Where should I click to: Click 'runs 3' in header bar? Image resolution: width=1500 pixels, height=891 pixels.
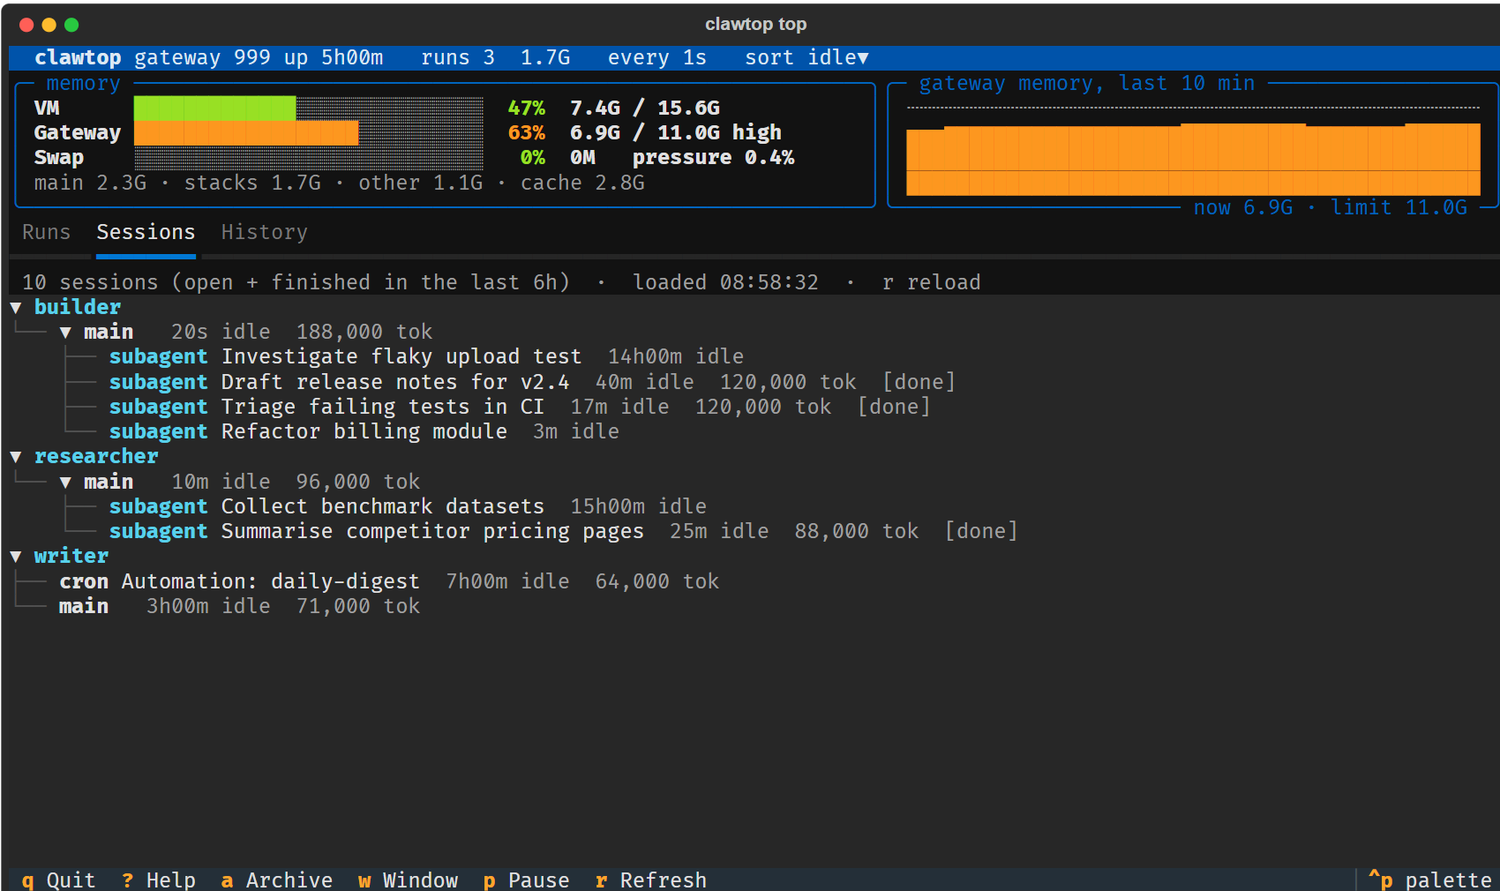[458, 58]
